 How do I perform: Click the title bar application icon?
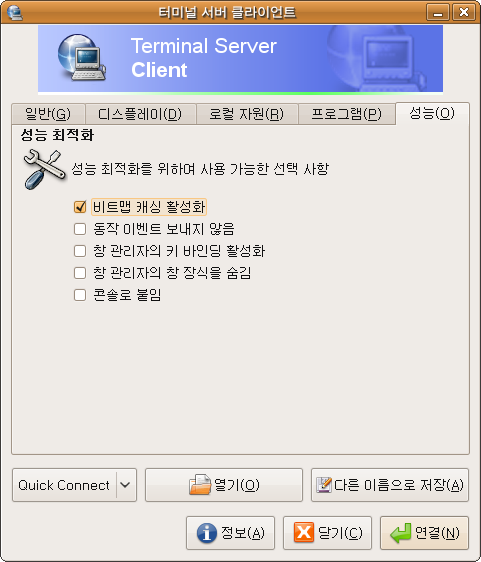pos(14,13)
